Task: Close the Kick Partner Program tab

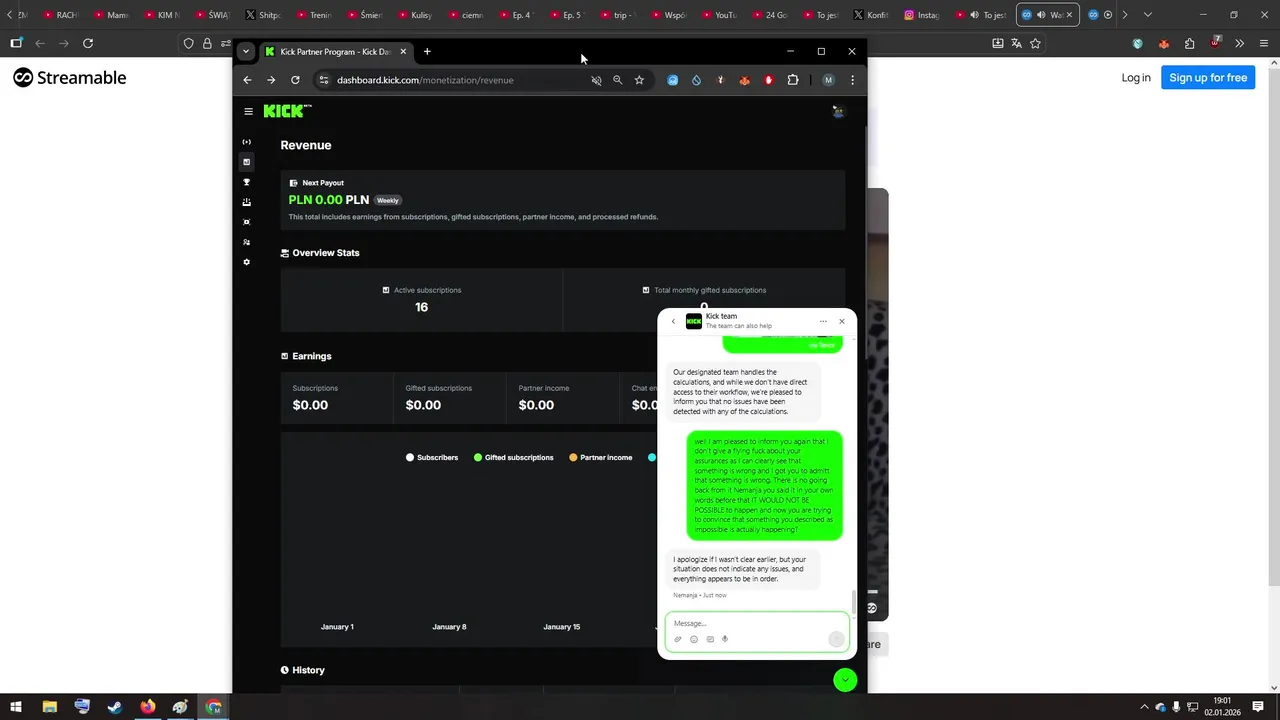Action: click(x=403, y=51)
